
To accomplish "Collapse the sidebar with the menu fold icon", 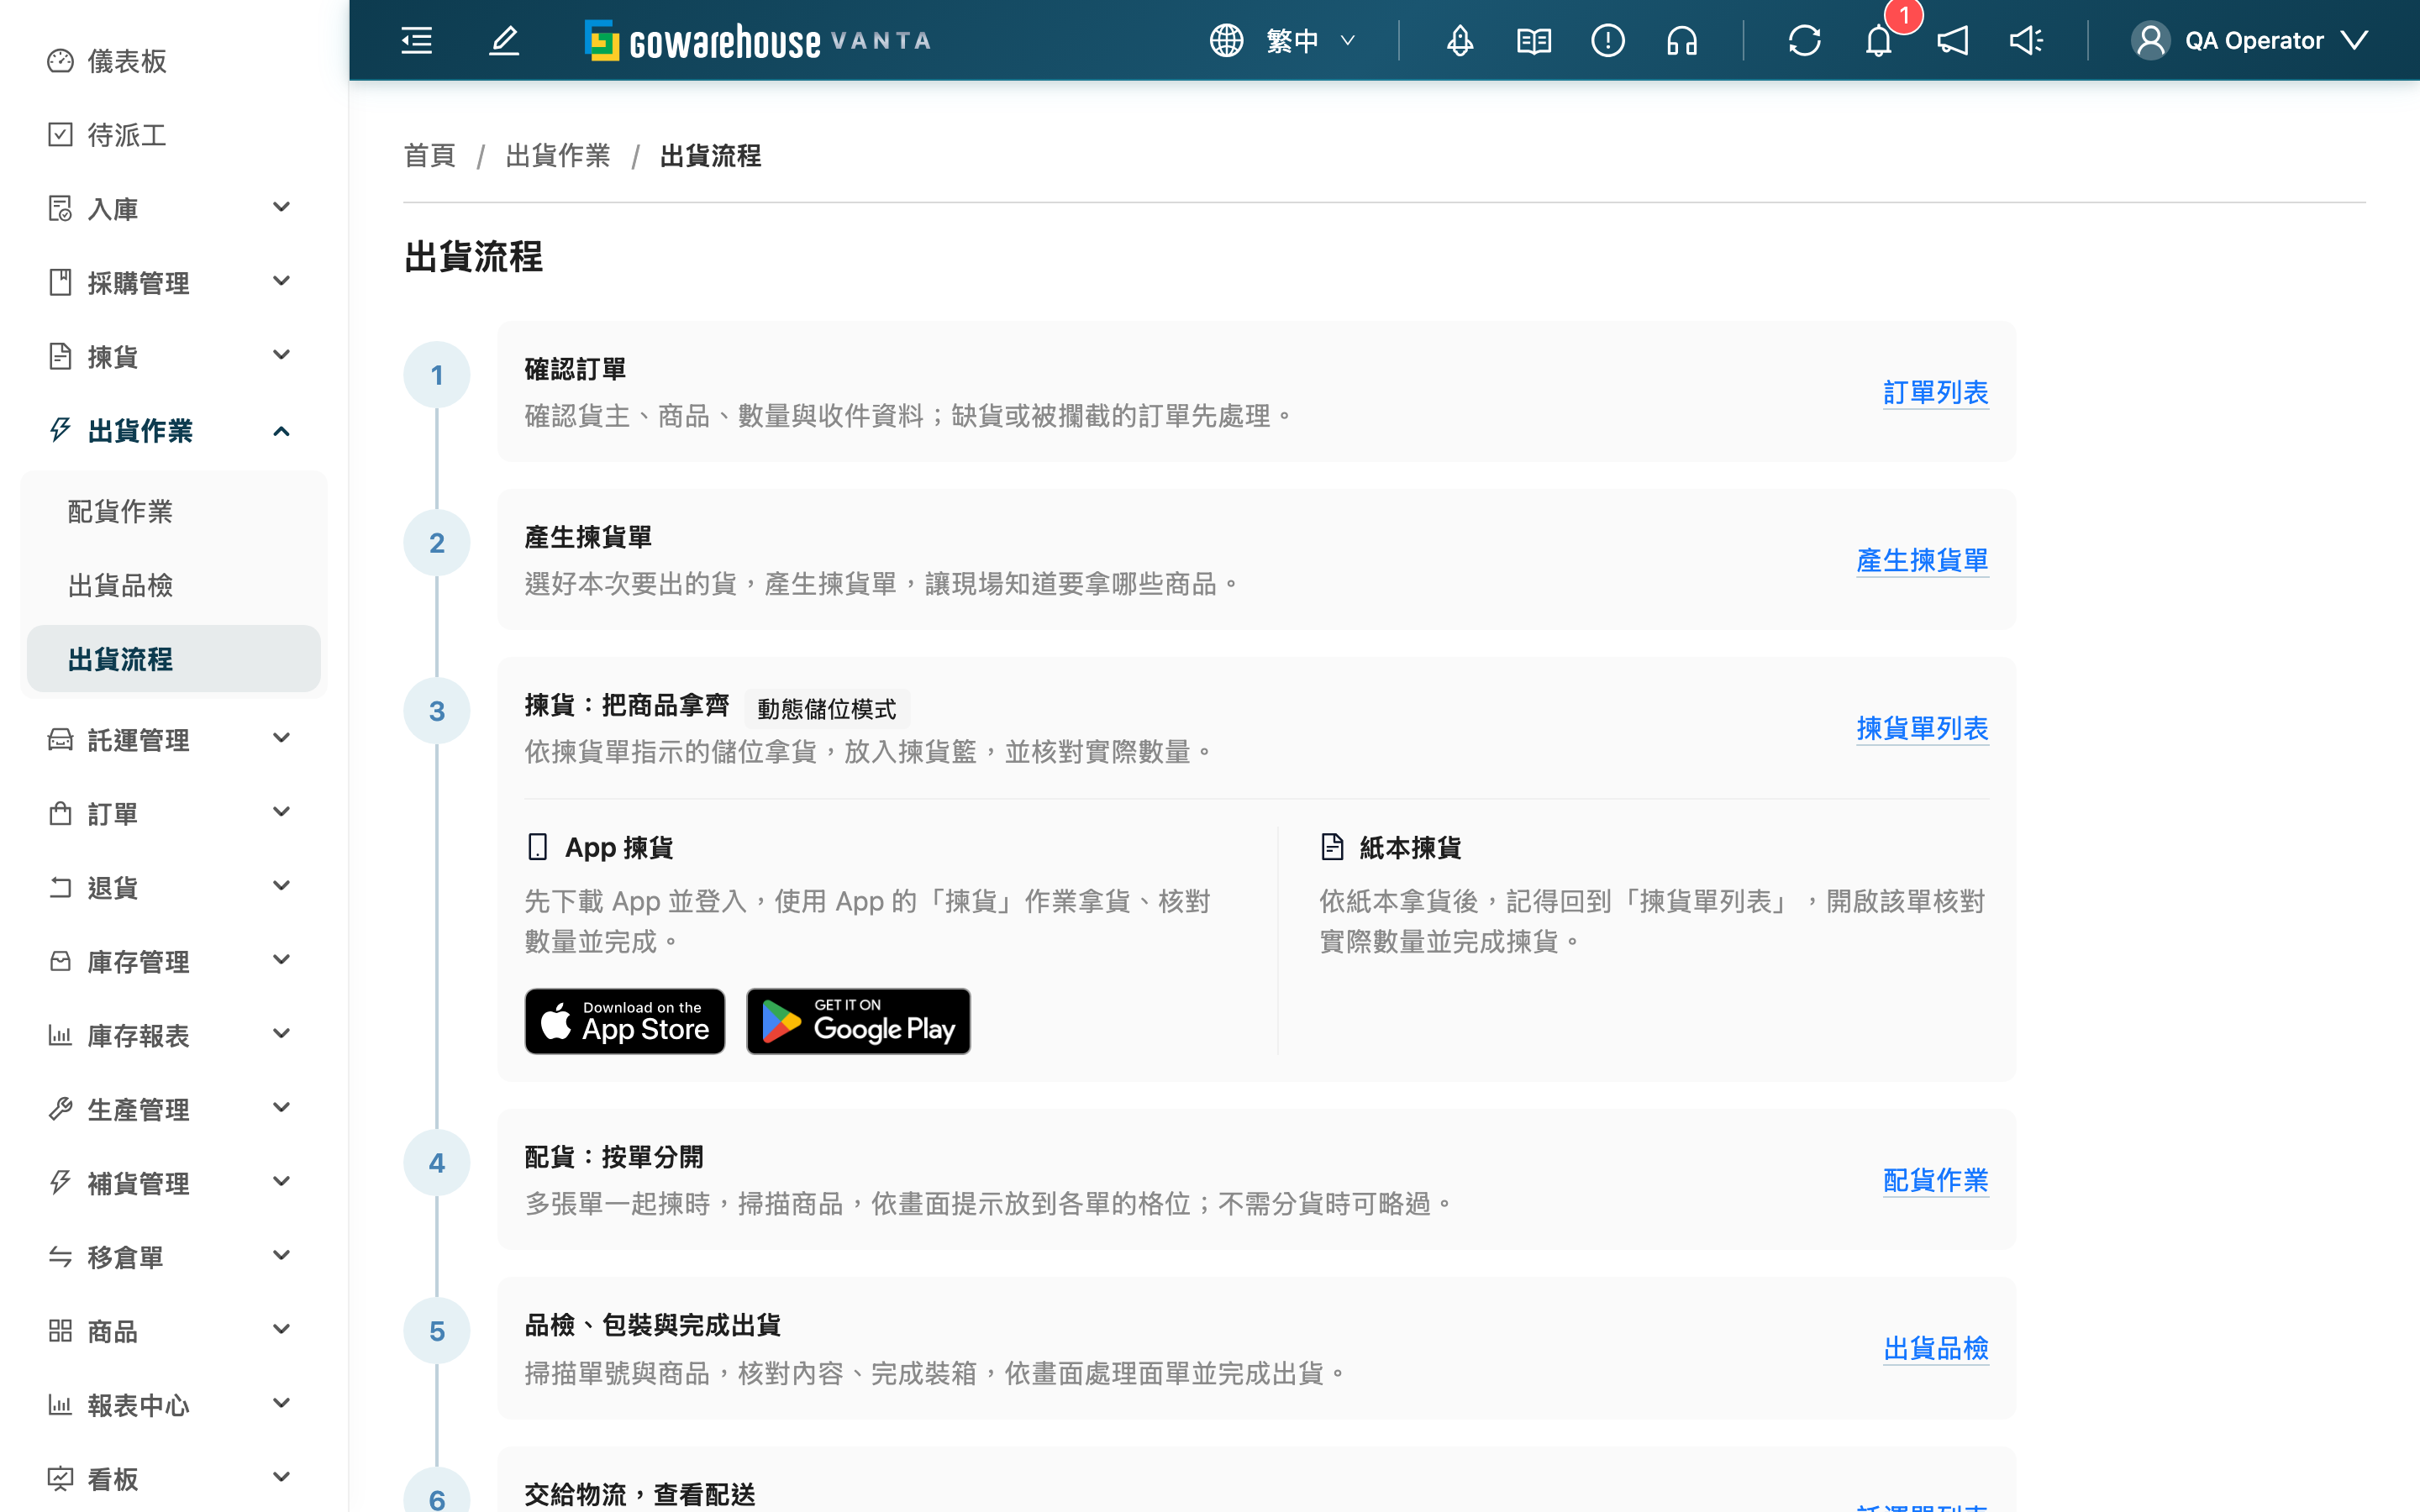I will tap(417, 41).
